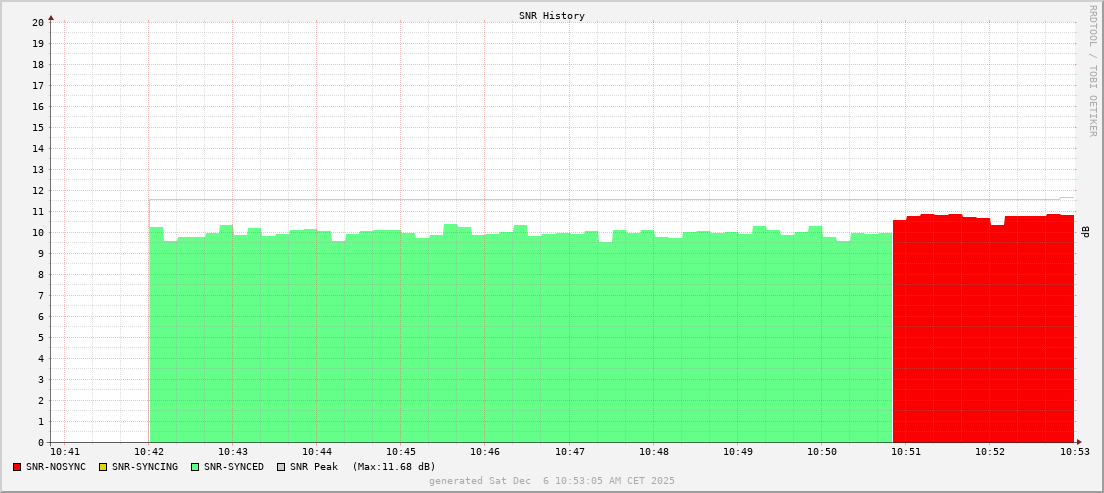Click the red SNR-NOSYNC legend swatch
Screen dimensions: 1104x493
pyautogui.click(x=17, y=467)
